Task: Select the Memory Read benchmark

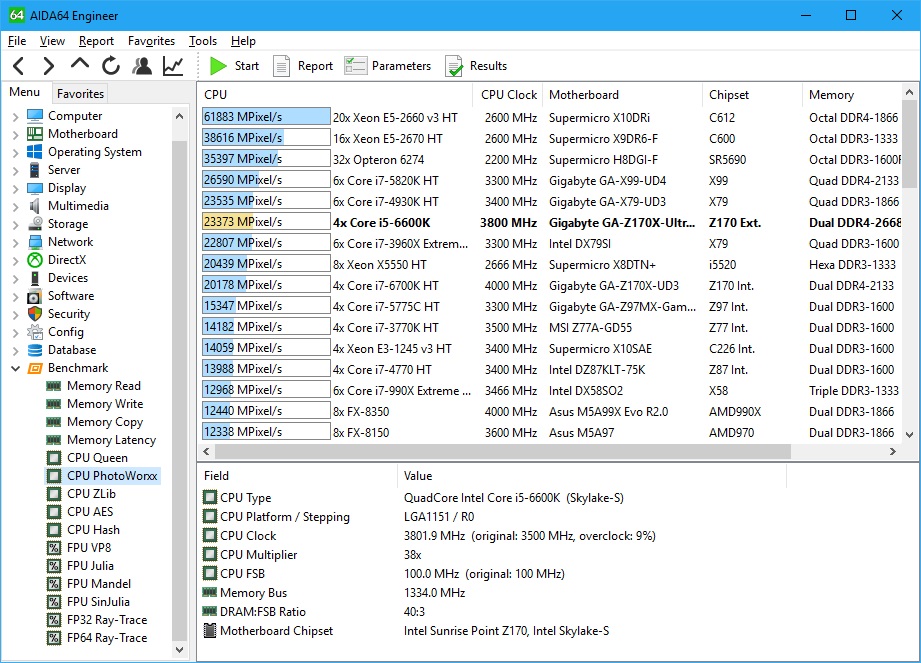Action: (x=104, y=386)
